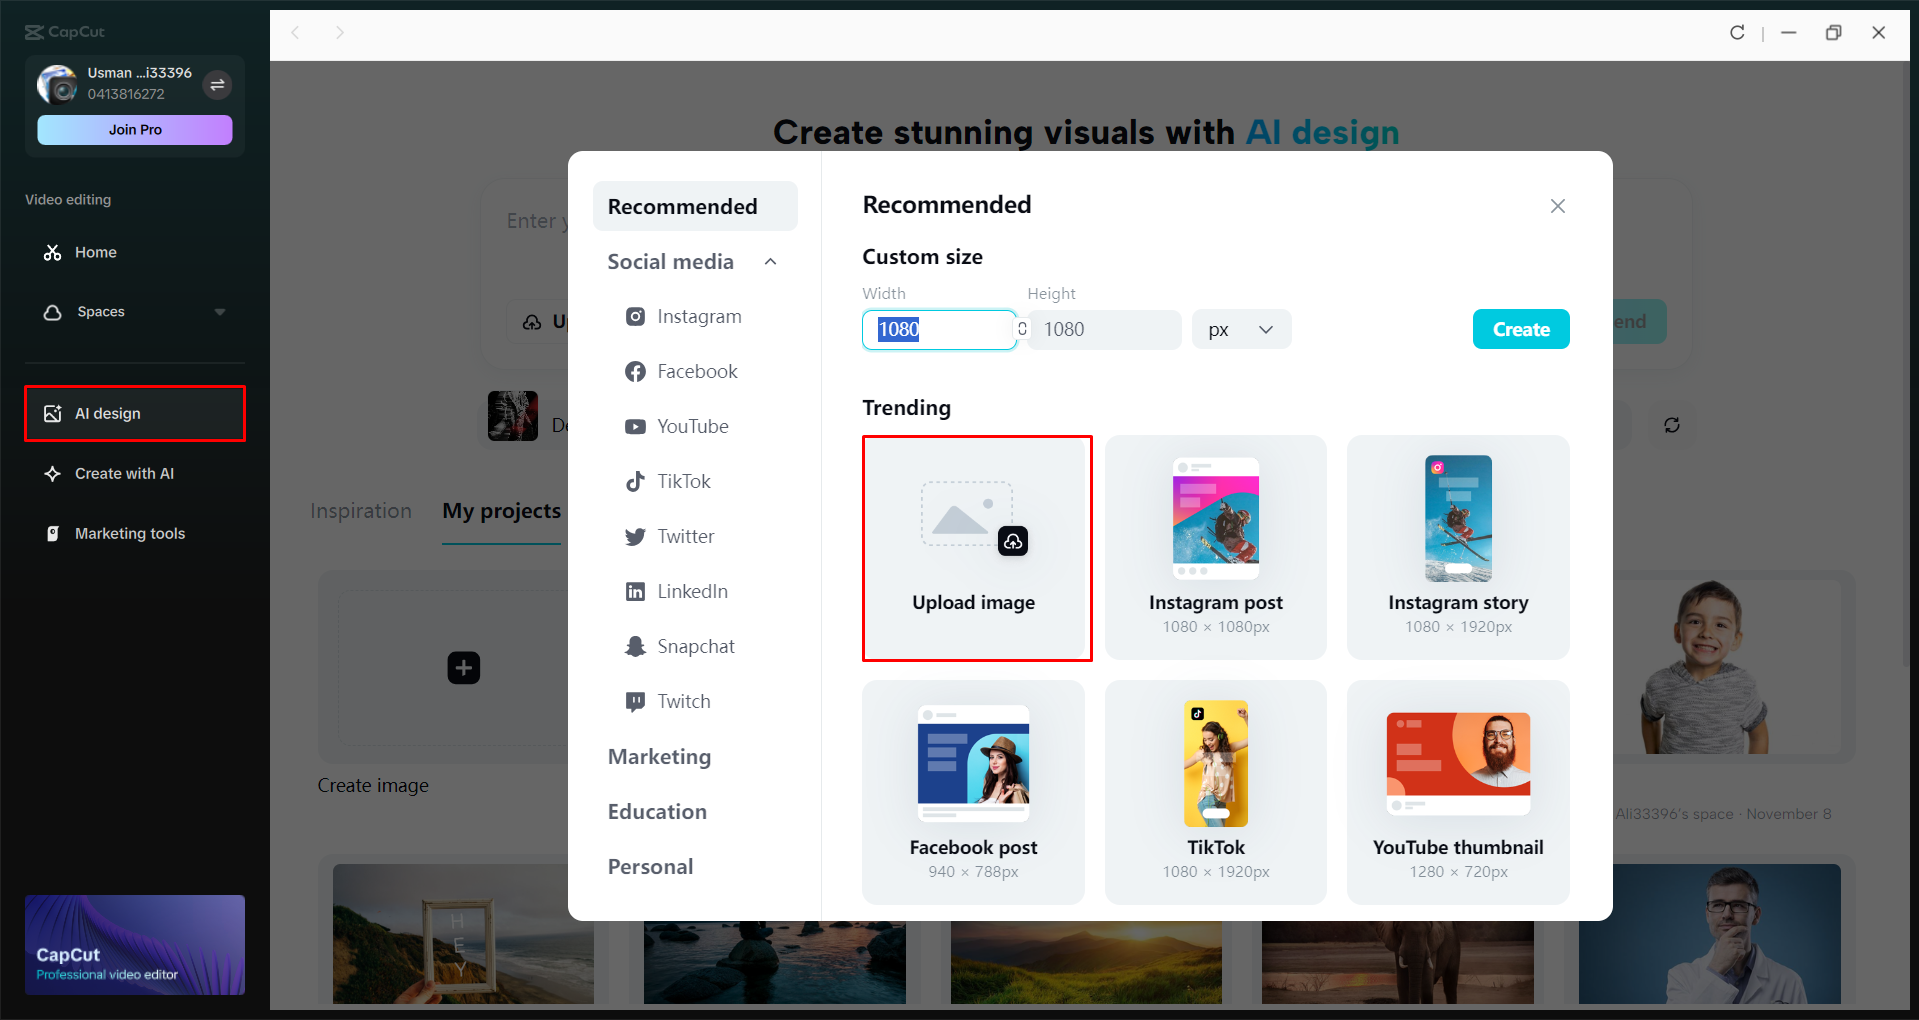
Task: Select LinkedIn from the social media list
Action: 636,591
